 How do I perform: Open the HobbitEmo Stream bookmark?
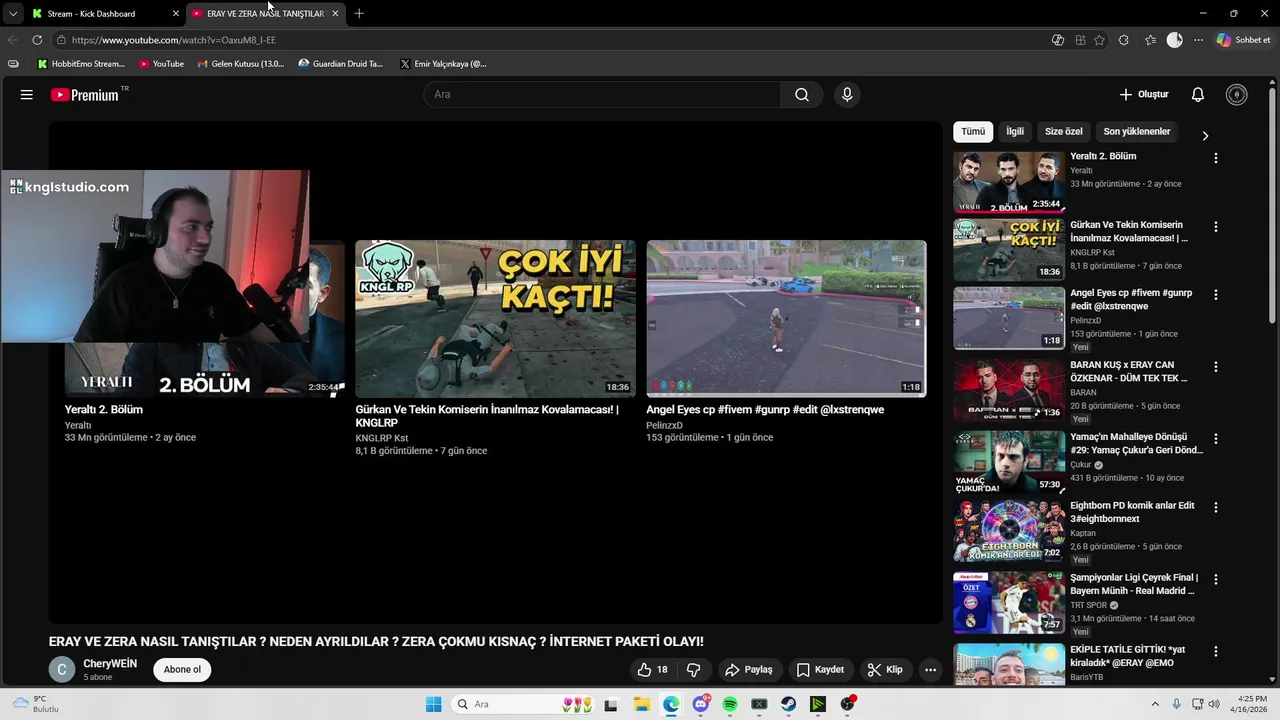(81, 64)
